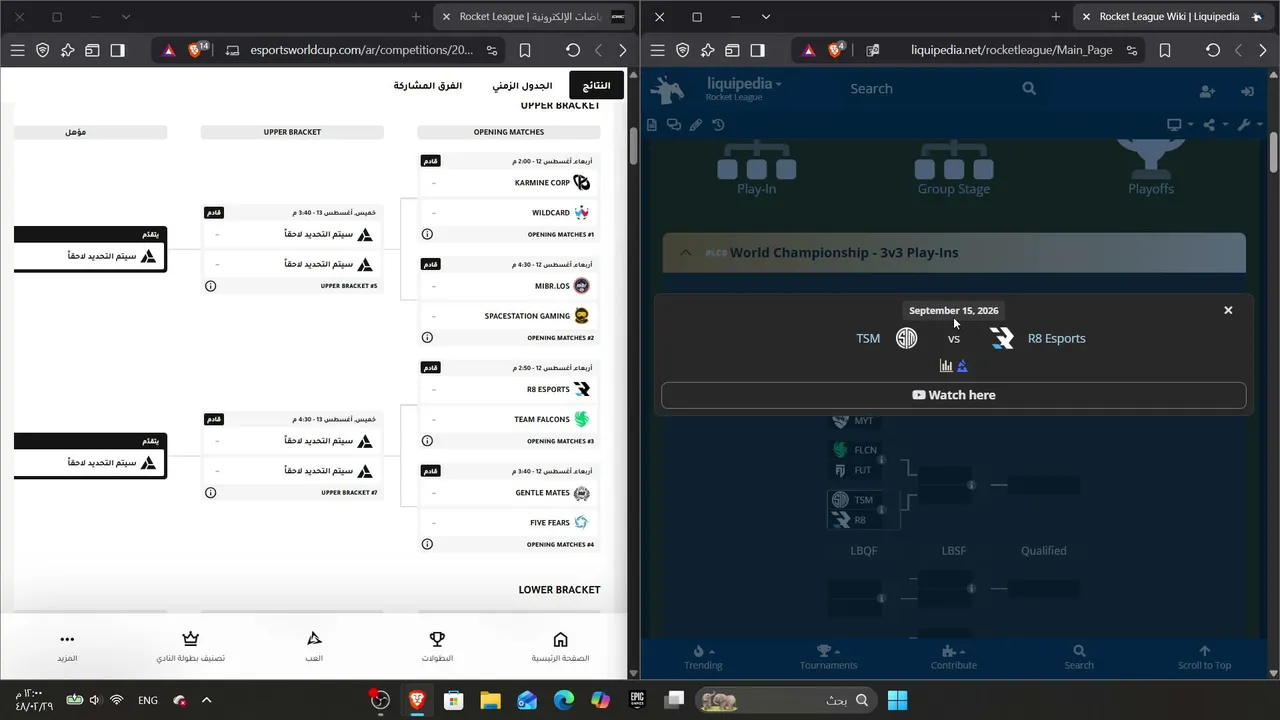The image size is (1280, 720).
Task: Open Epic Games Launcher from the taskbar
Action: [x=637, y=700]
